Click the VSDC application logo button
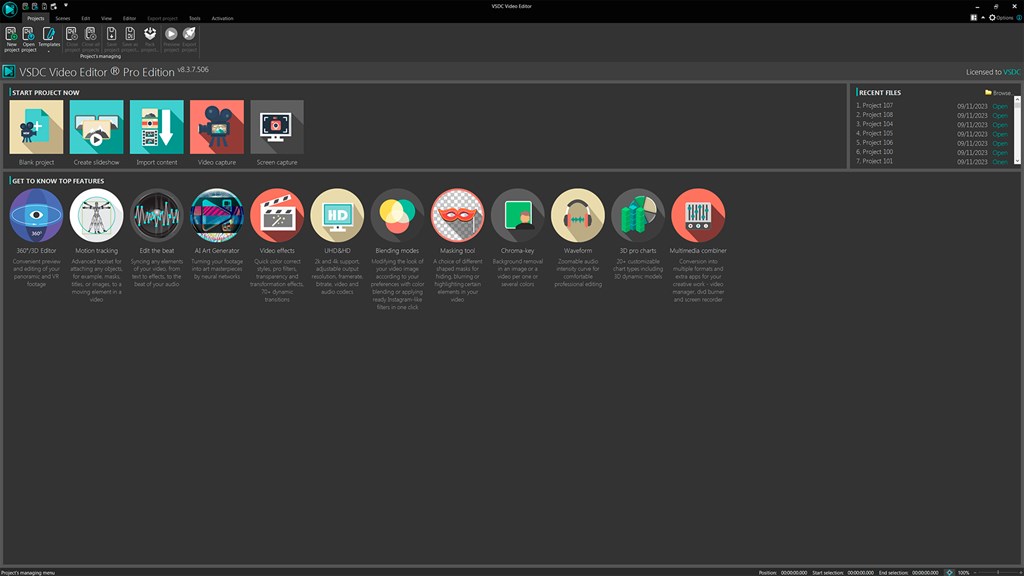This screenshot has width=1024, height=576. coord(10,8)
